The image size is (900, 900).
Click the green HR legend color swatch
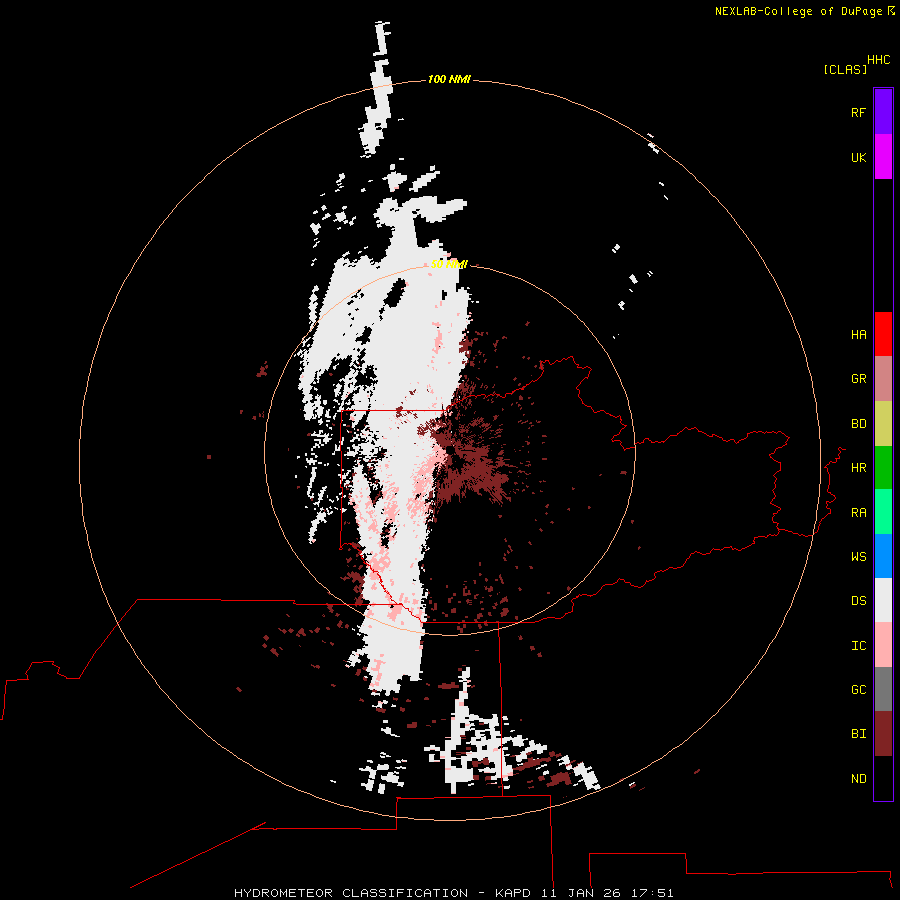(x=883, y=468)
